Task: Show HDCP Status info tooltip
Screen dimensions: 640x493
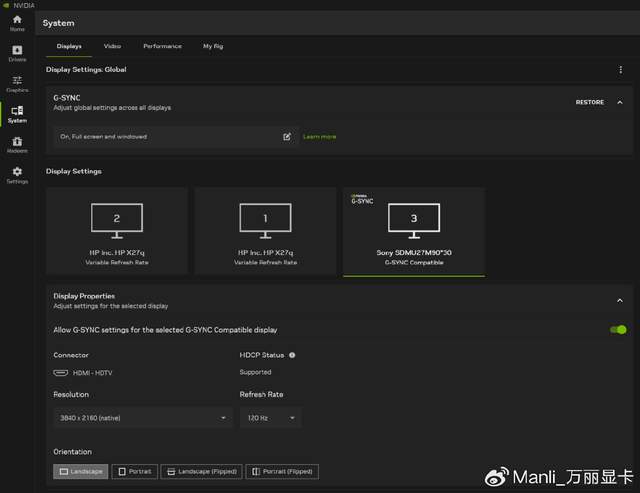Action: [x=292, y=355]
